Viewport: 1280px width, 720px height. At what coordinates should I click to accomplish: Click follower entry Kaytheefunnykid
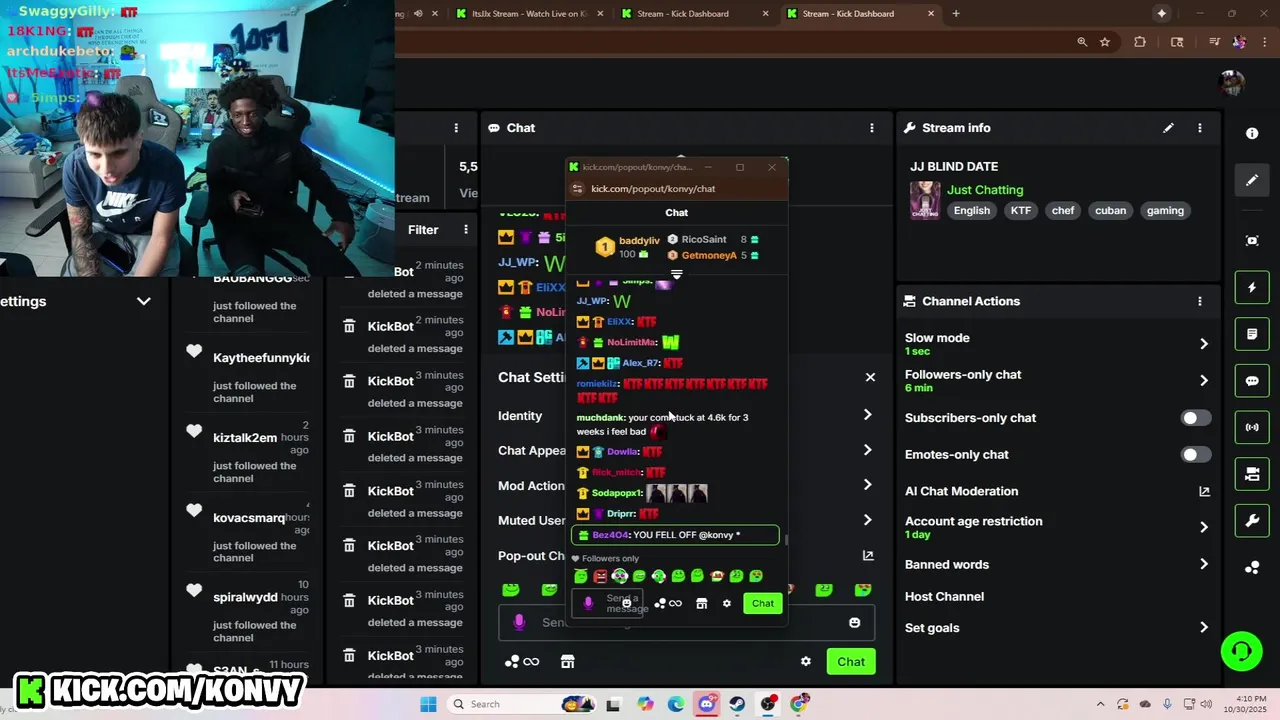point(261,358)
